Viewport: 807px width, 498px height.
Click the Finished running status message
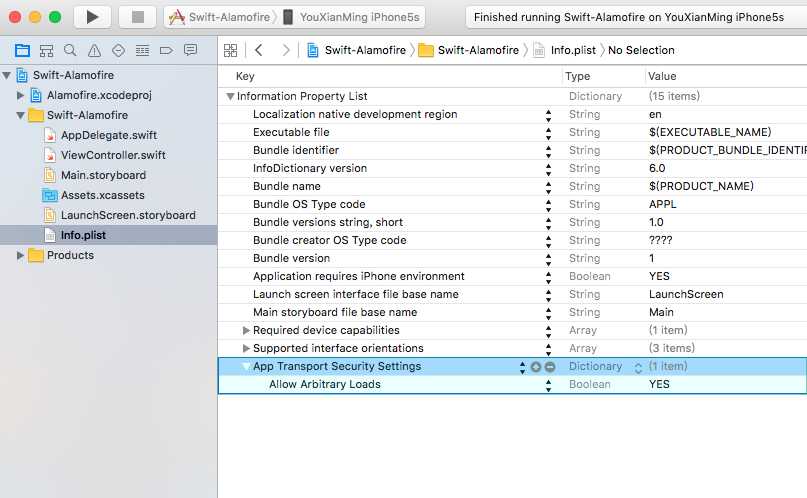[628, 17]
